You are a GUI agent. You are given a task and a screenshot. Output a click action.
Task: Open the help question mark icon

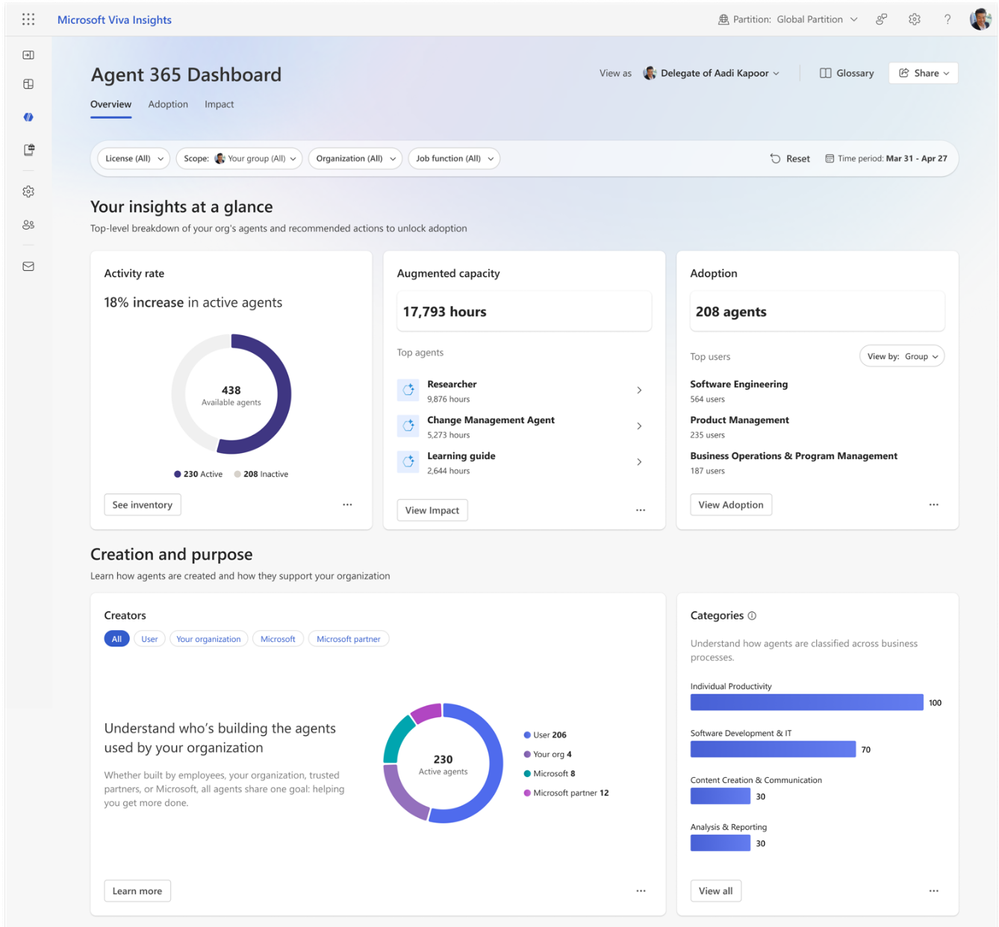click(947, 19)
